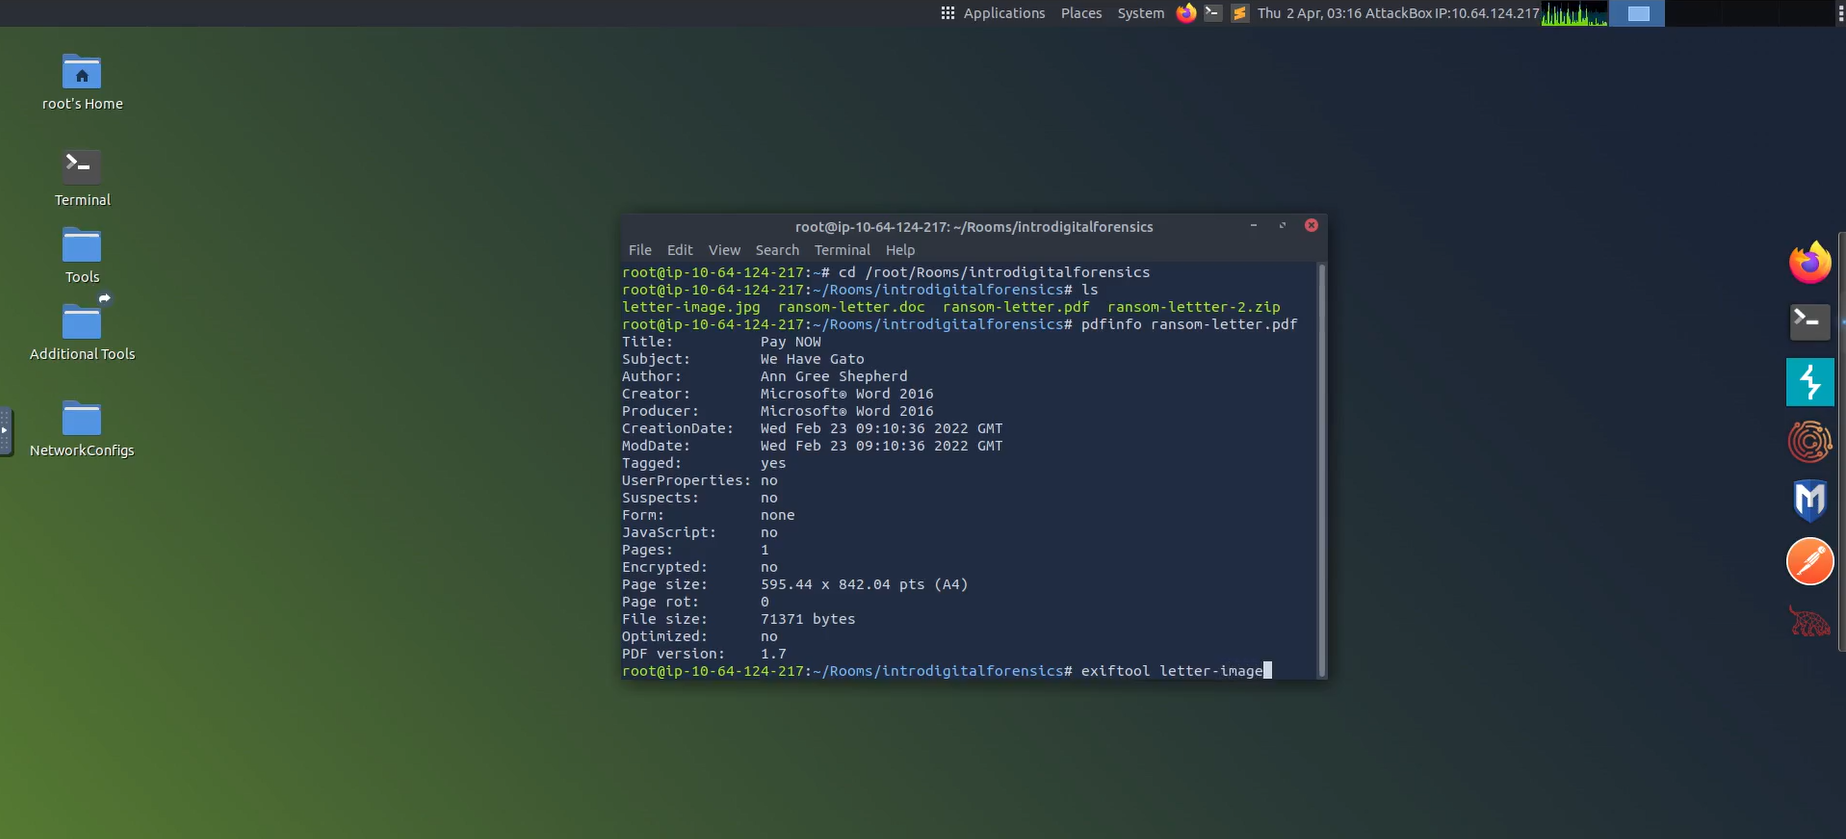Click the 'Form: none' line
Viewport: 1846px width, 839px height.
point(708,515)
